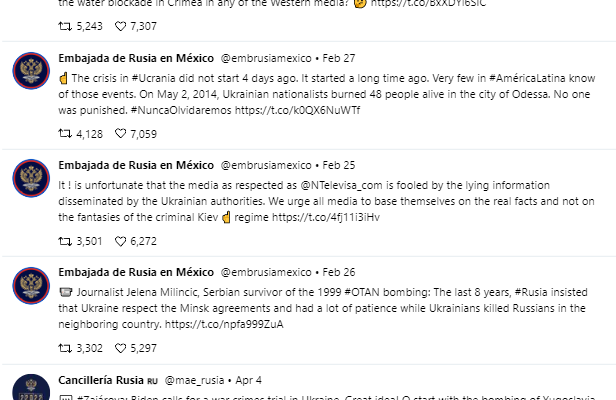Image resolution: width=616 pixels, height=400 pixels.
Task: Open the link https://t.co/k0QX6NuWTf
Action: [297, 110]
